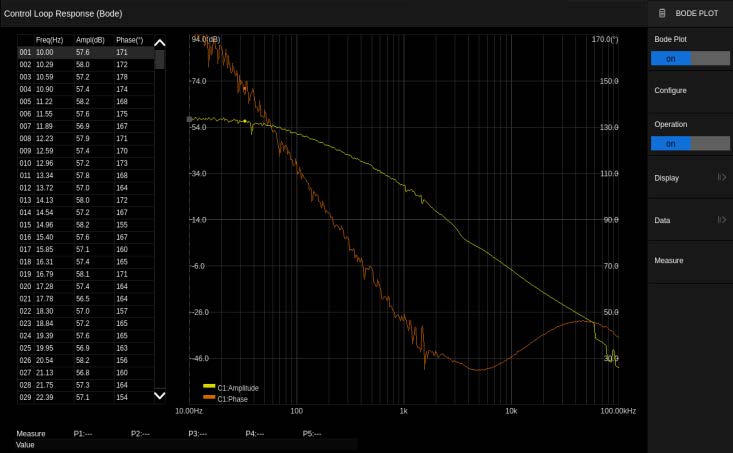
Task: Click the yellow amplitude marker dot on trace
Action: [245, 121]
